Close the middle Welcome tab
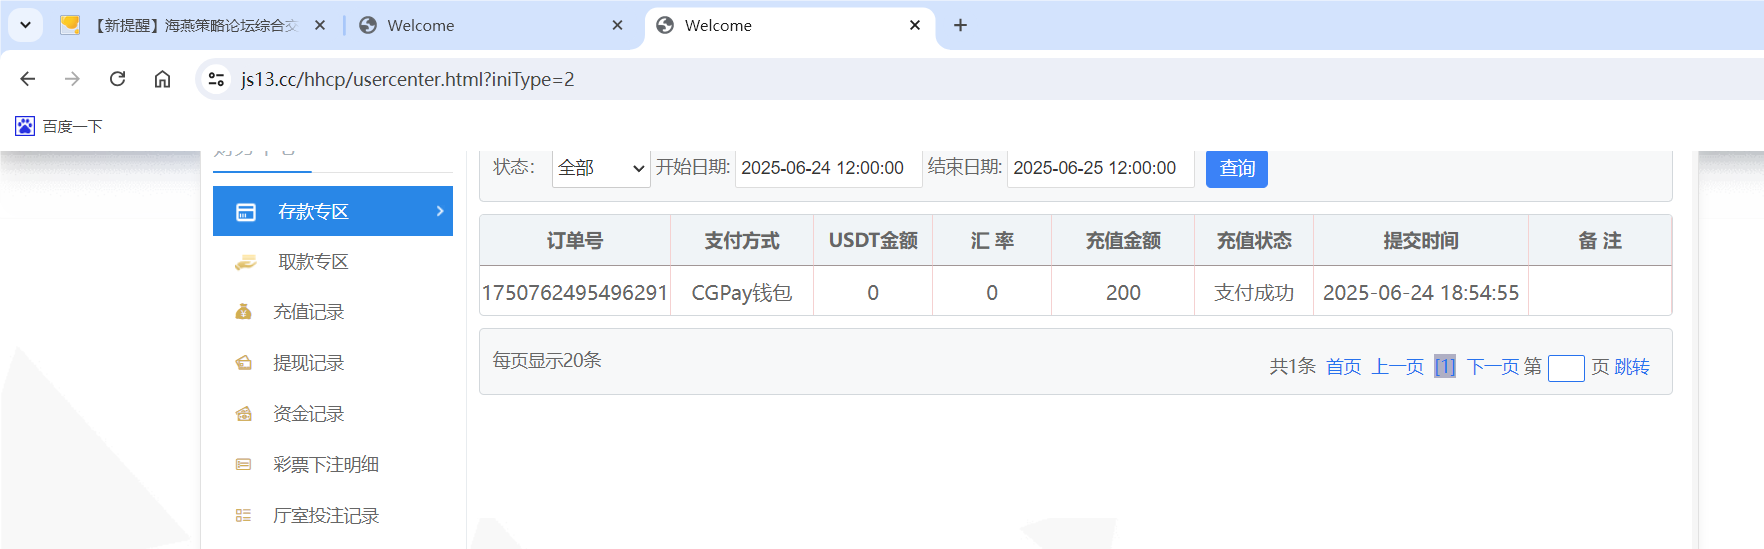 (x=617, y=25)
